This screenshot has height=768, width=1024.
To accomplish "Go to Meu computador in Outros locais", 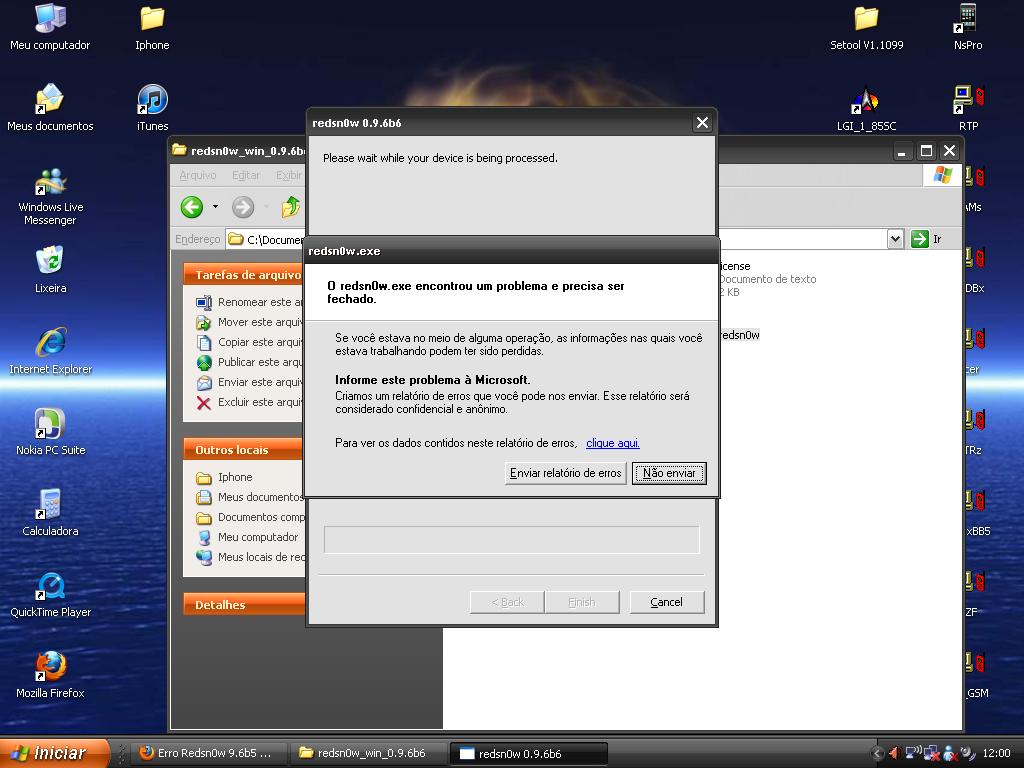I will [x=248, y=537].
